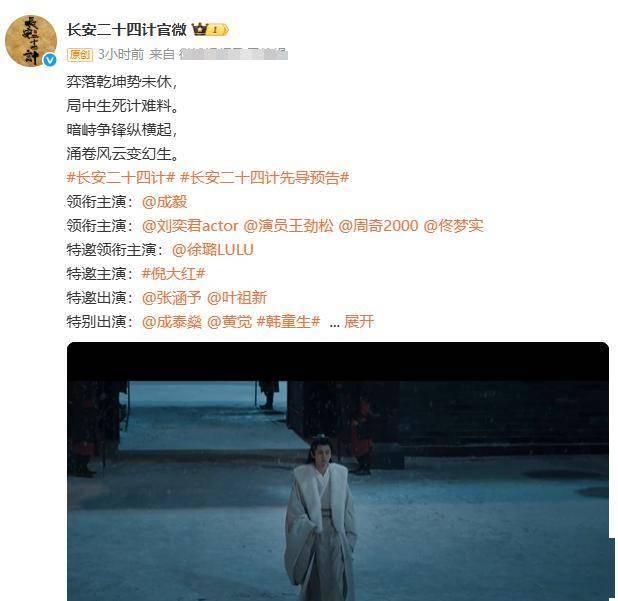This screenshot has height=601, width=618.
Task: Visit the @成泰燊 mention
Action: pyautogui.click(x=172, y=322)
